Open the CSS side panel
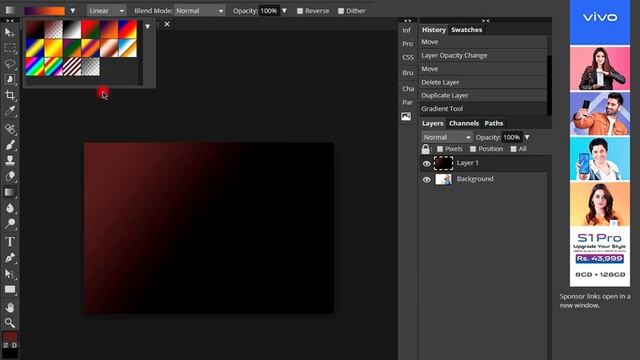The height and width of the screenshot is (360, 640). pyautogui.click(x=408, y=58)
